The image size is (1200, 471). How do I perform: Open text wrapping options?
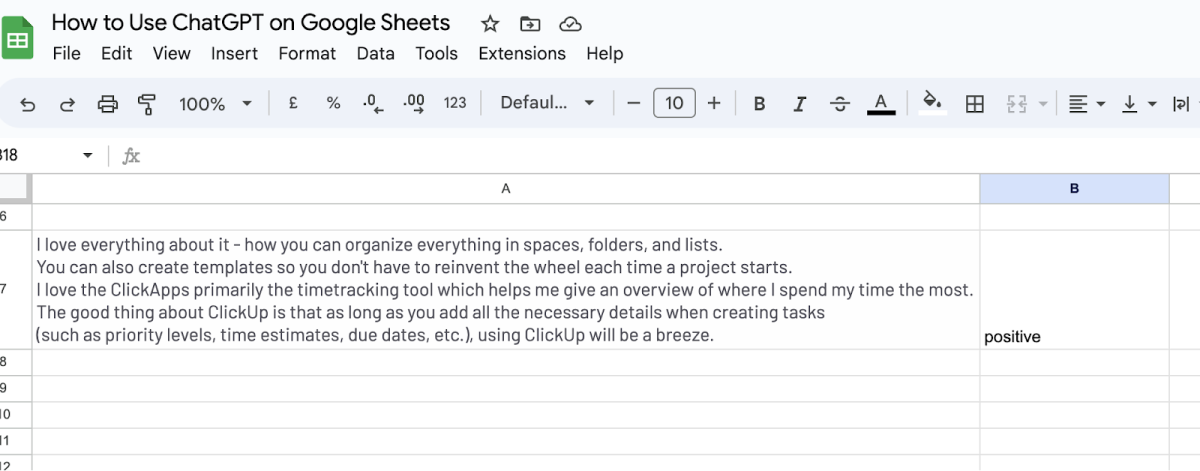(1182, 103)
